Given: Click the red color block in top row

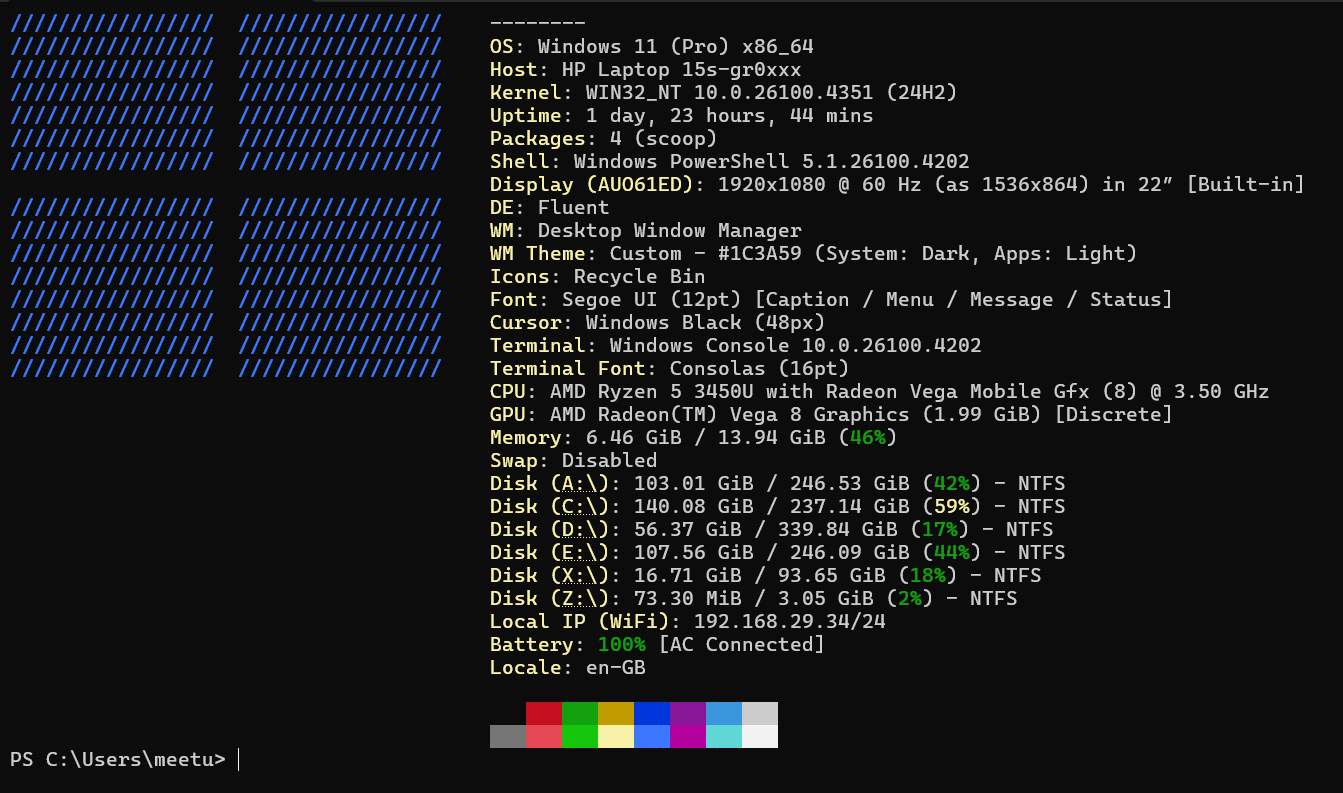Looking at the screenshot, I should pyautogui.click(x=544, y=713).
